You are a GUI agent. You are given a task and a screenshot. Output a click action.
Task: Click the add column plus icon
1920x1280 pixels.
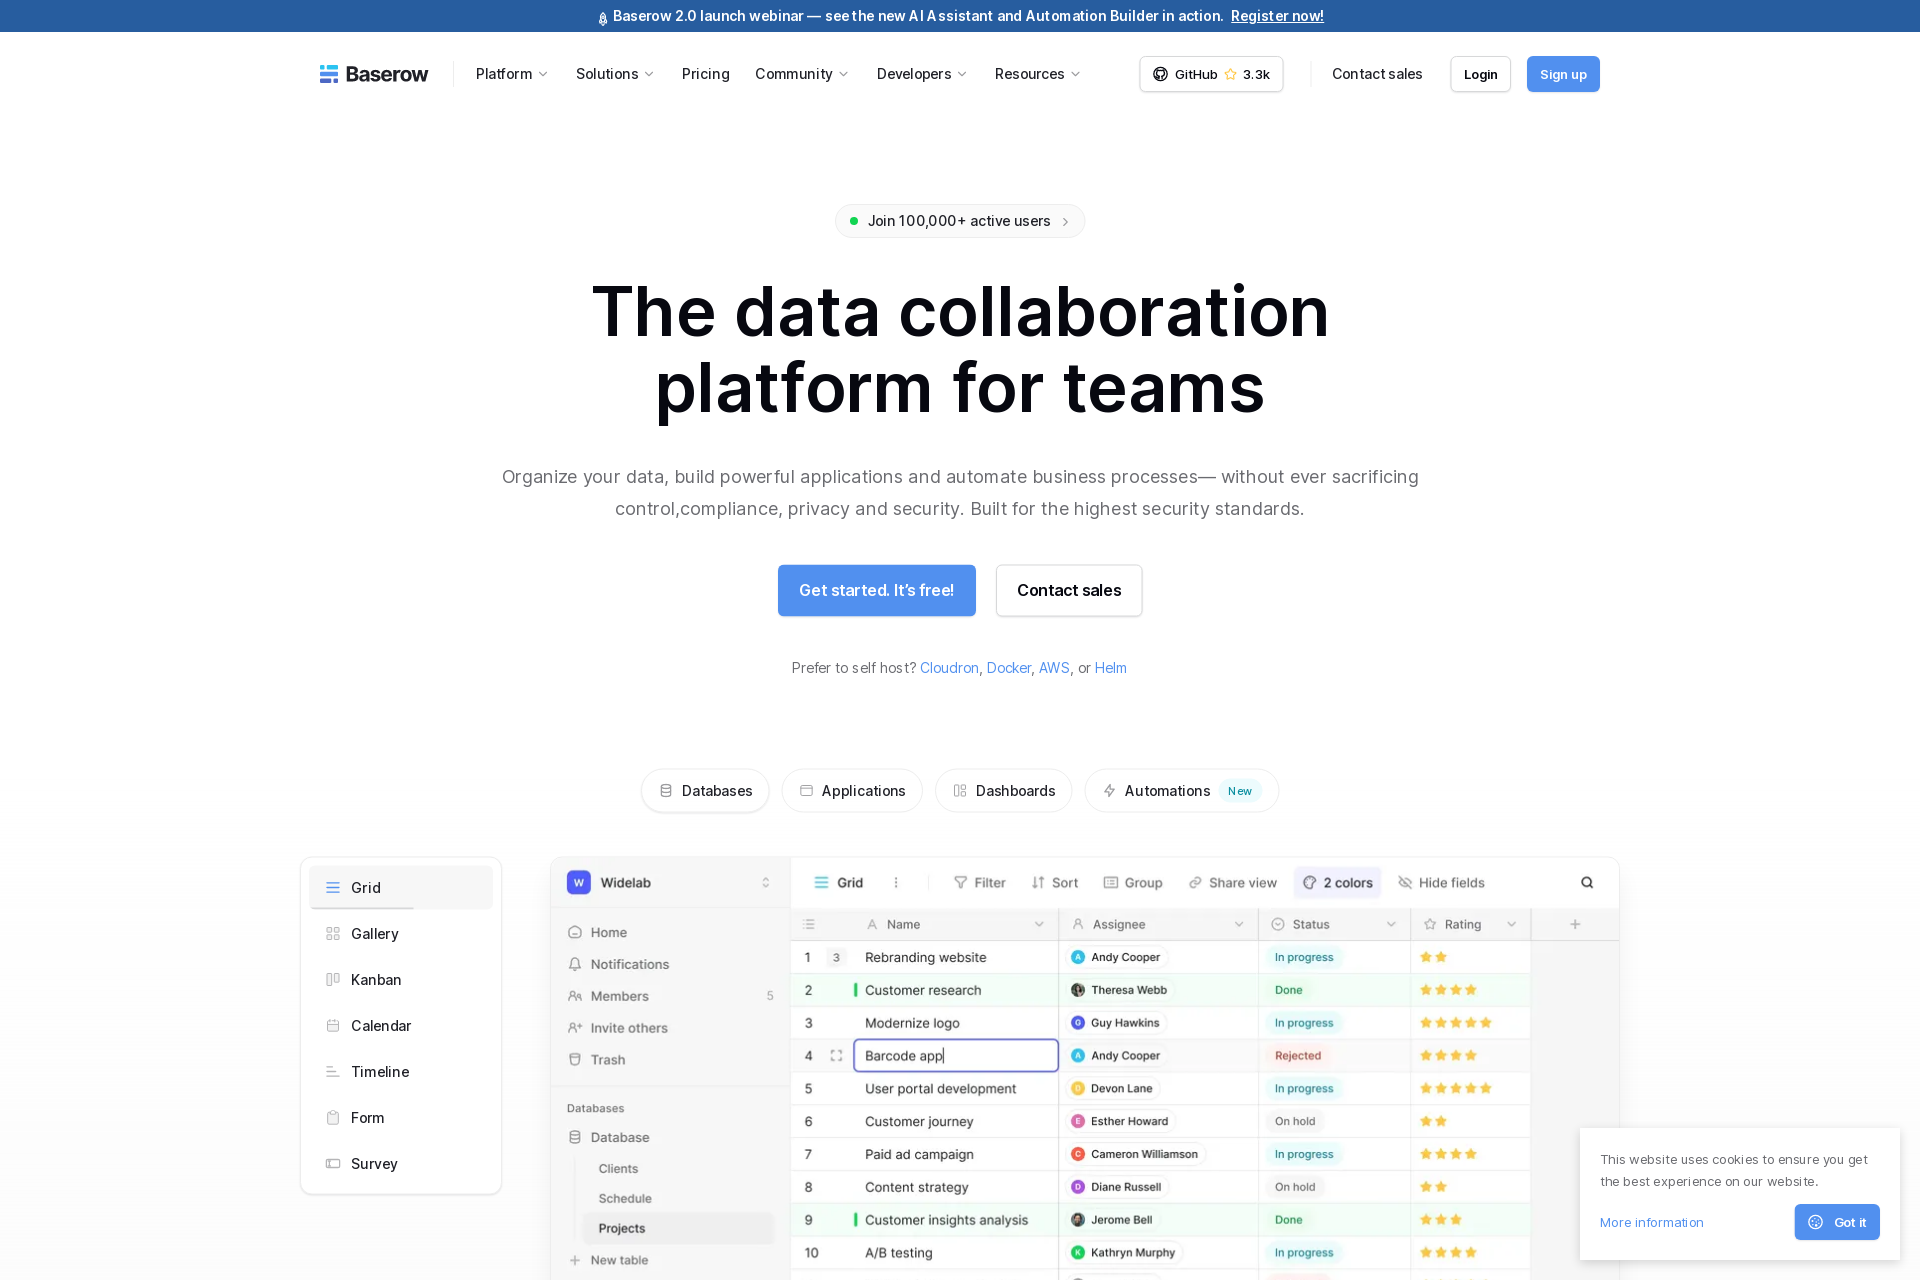1575,924
